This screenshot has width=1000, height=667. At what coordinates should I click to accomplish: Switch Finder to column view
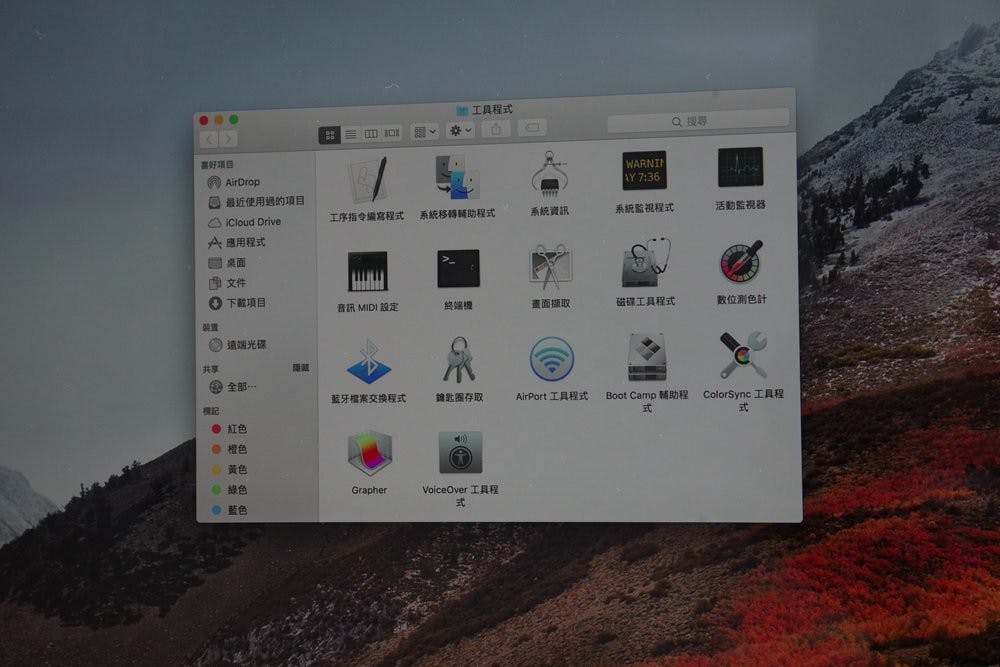371,134
